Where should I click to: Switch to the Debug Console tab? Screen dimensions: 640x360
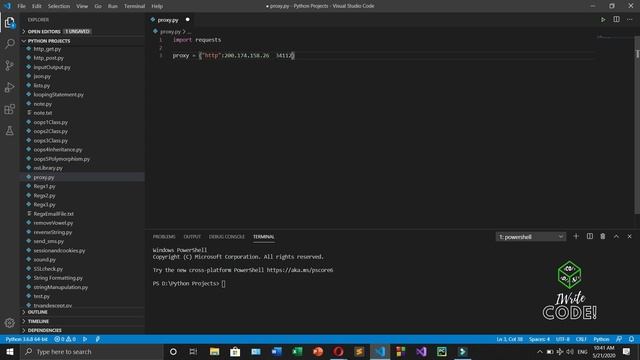227,237
